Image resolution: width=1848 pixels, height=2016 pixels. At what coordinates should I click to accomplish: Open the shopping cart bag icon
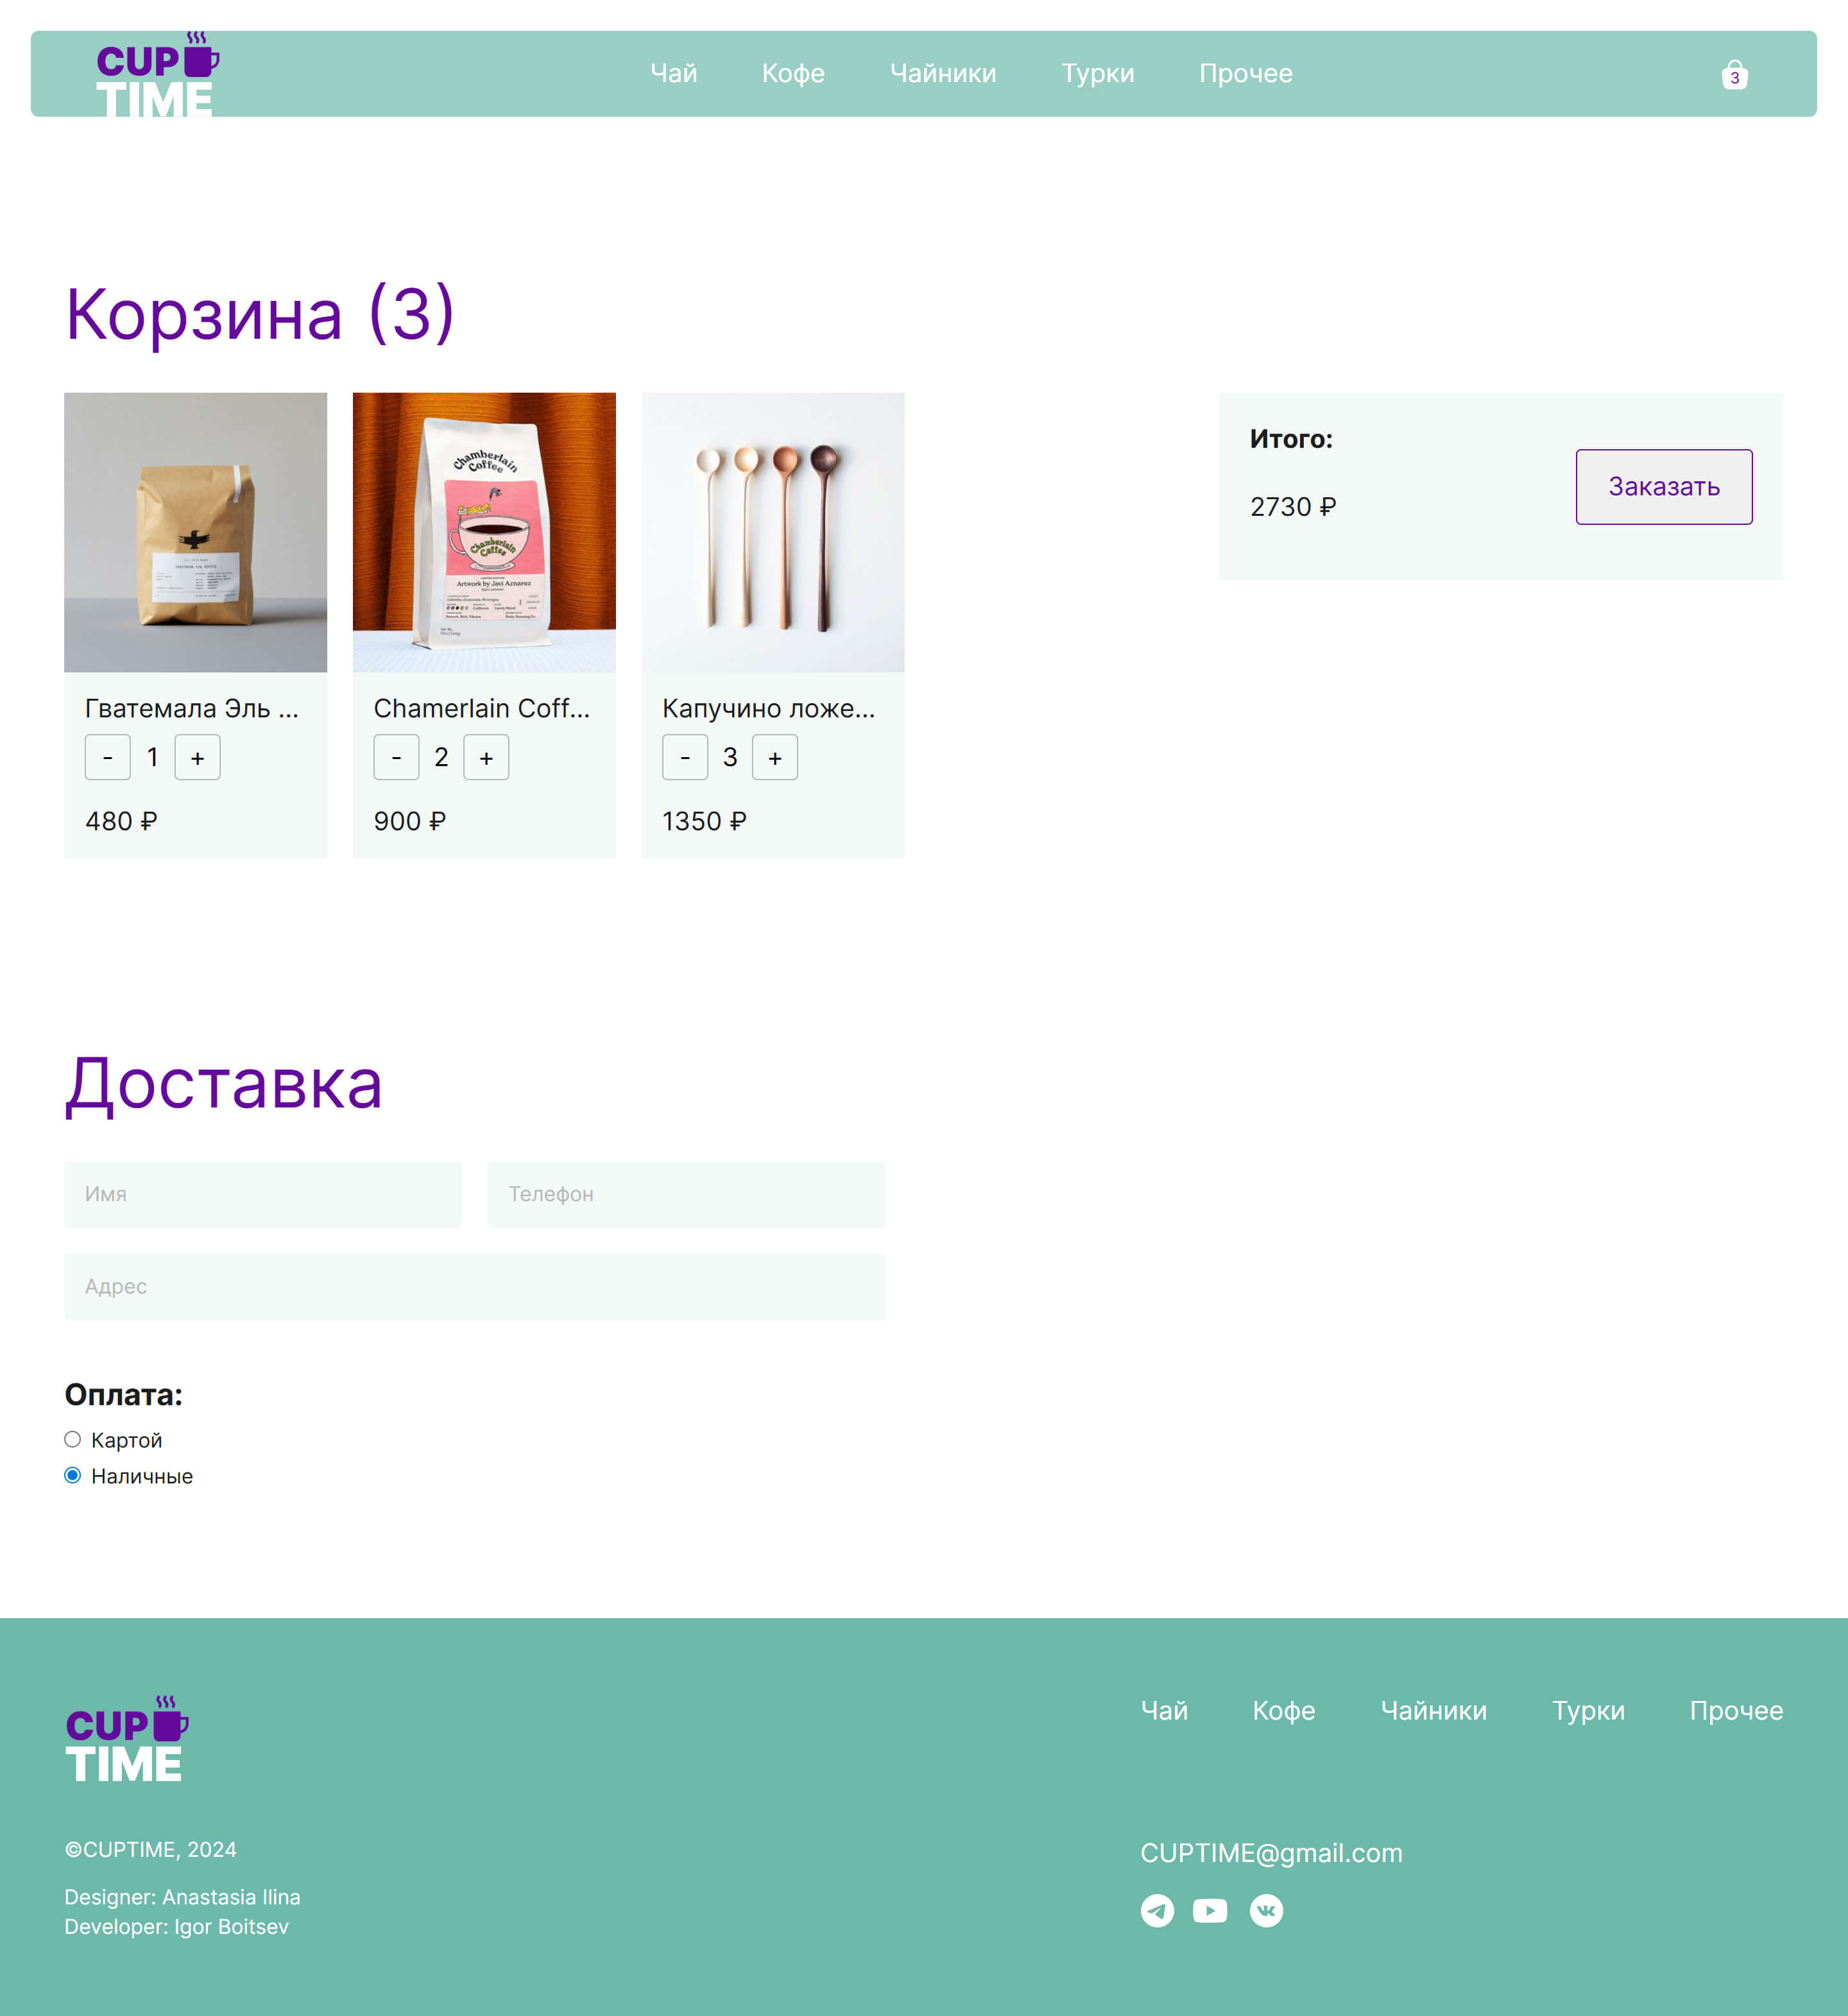tap(1734, 74)
